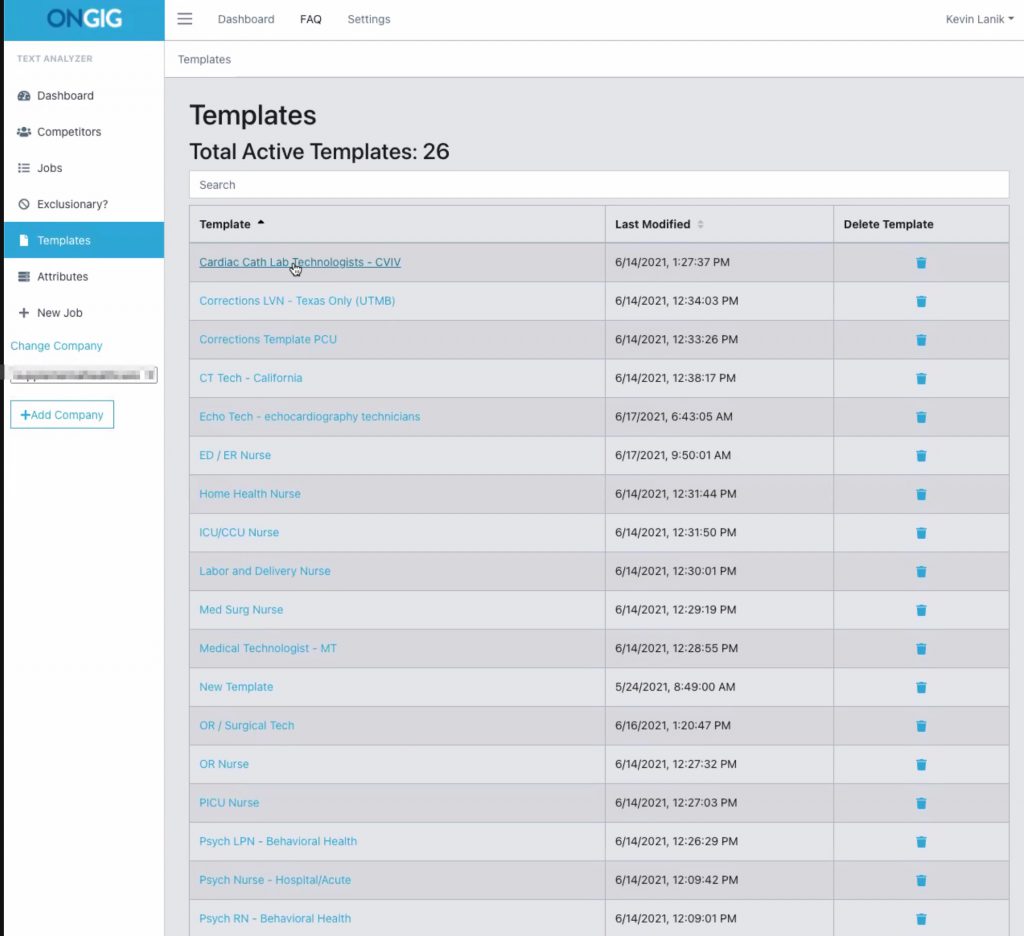Sort by the Template column header
Image resolution: width=1024 pixels, height=936 pixels.
(397, 224)
